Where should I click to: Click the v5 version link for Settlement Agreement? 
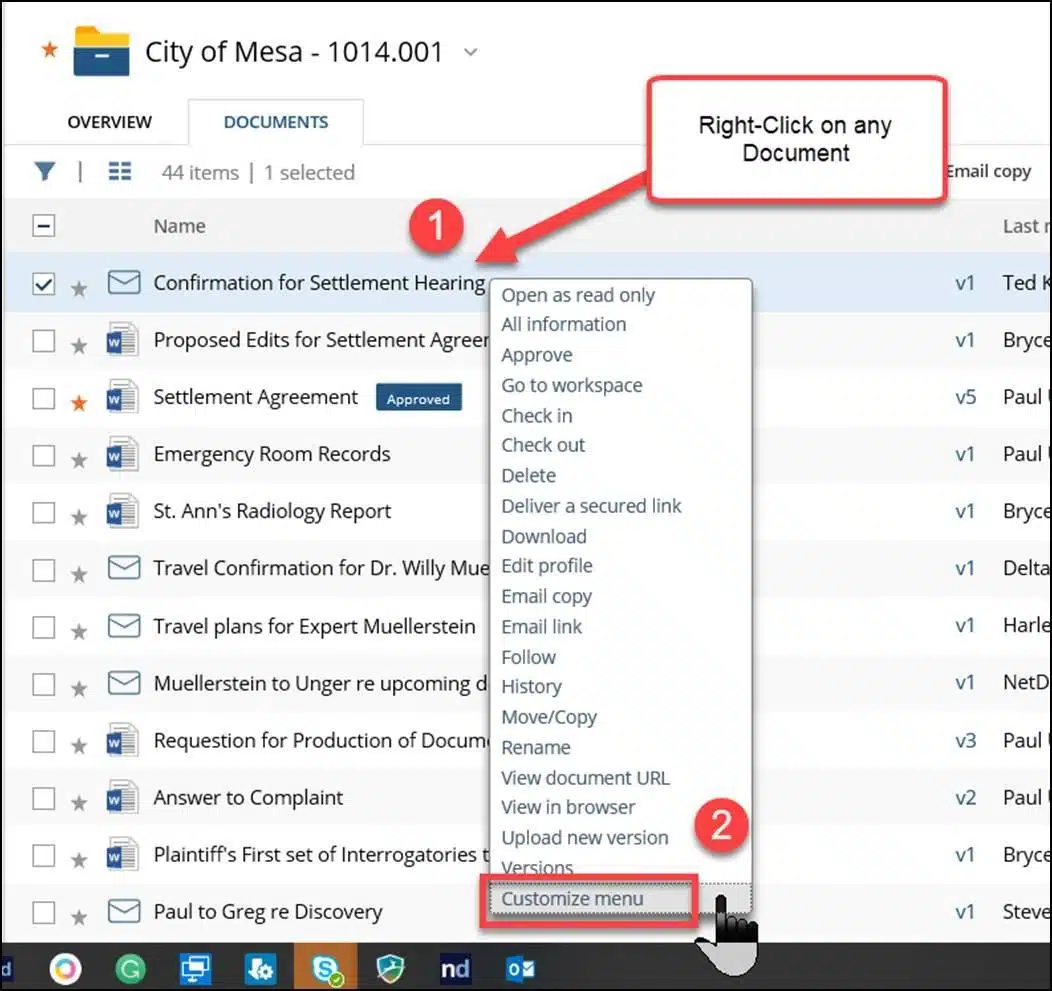click(965, 397)
